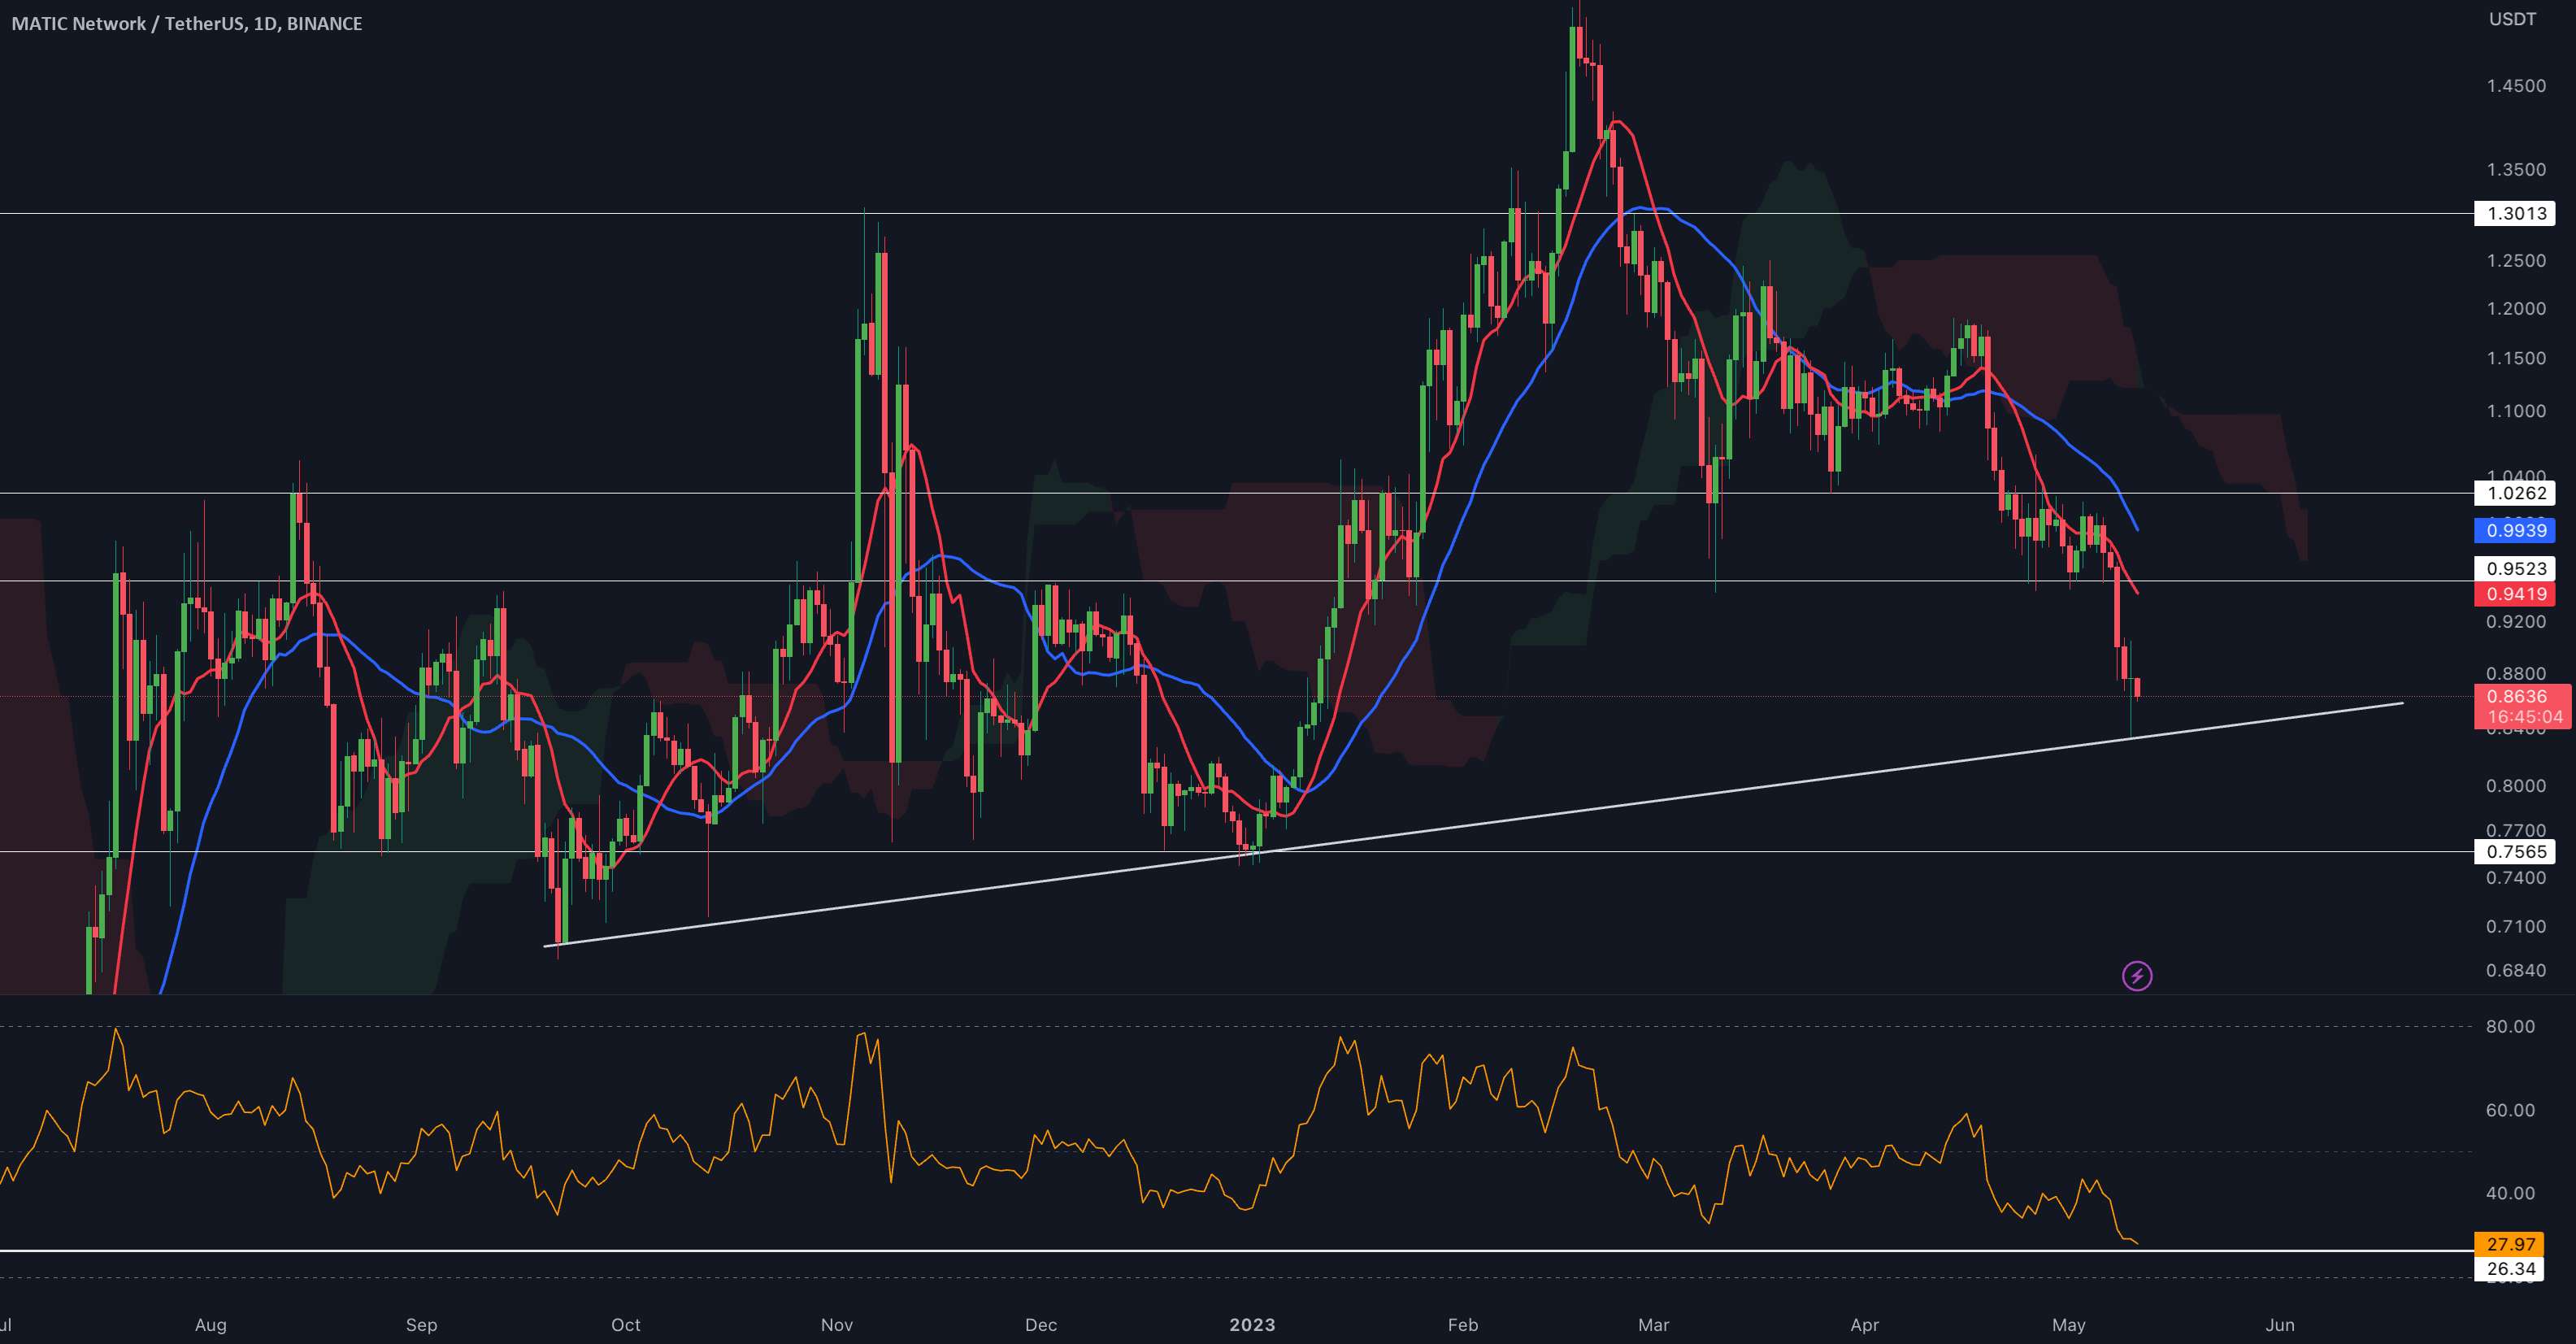Click the 40.00 RSI scale tick
This screenshot has width=2576, height=1344.
[2510, 1193]
